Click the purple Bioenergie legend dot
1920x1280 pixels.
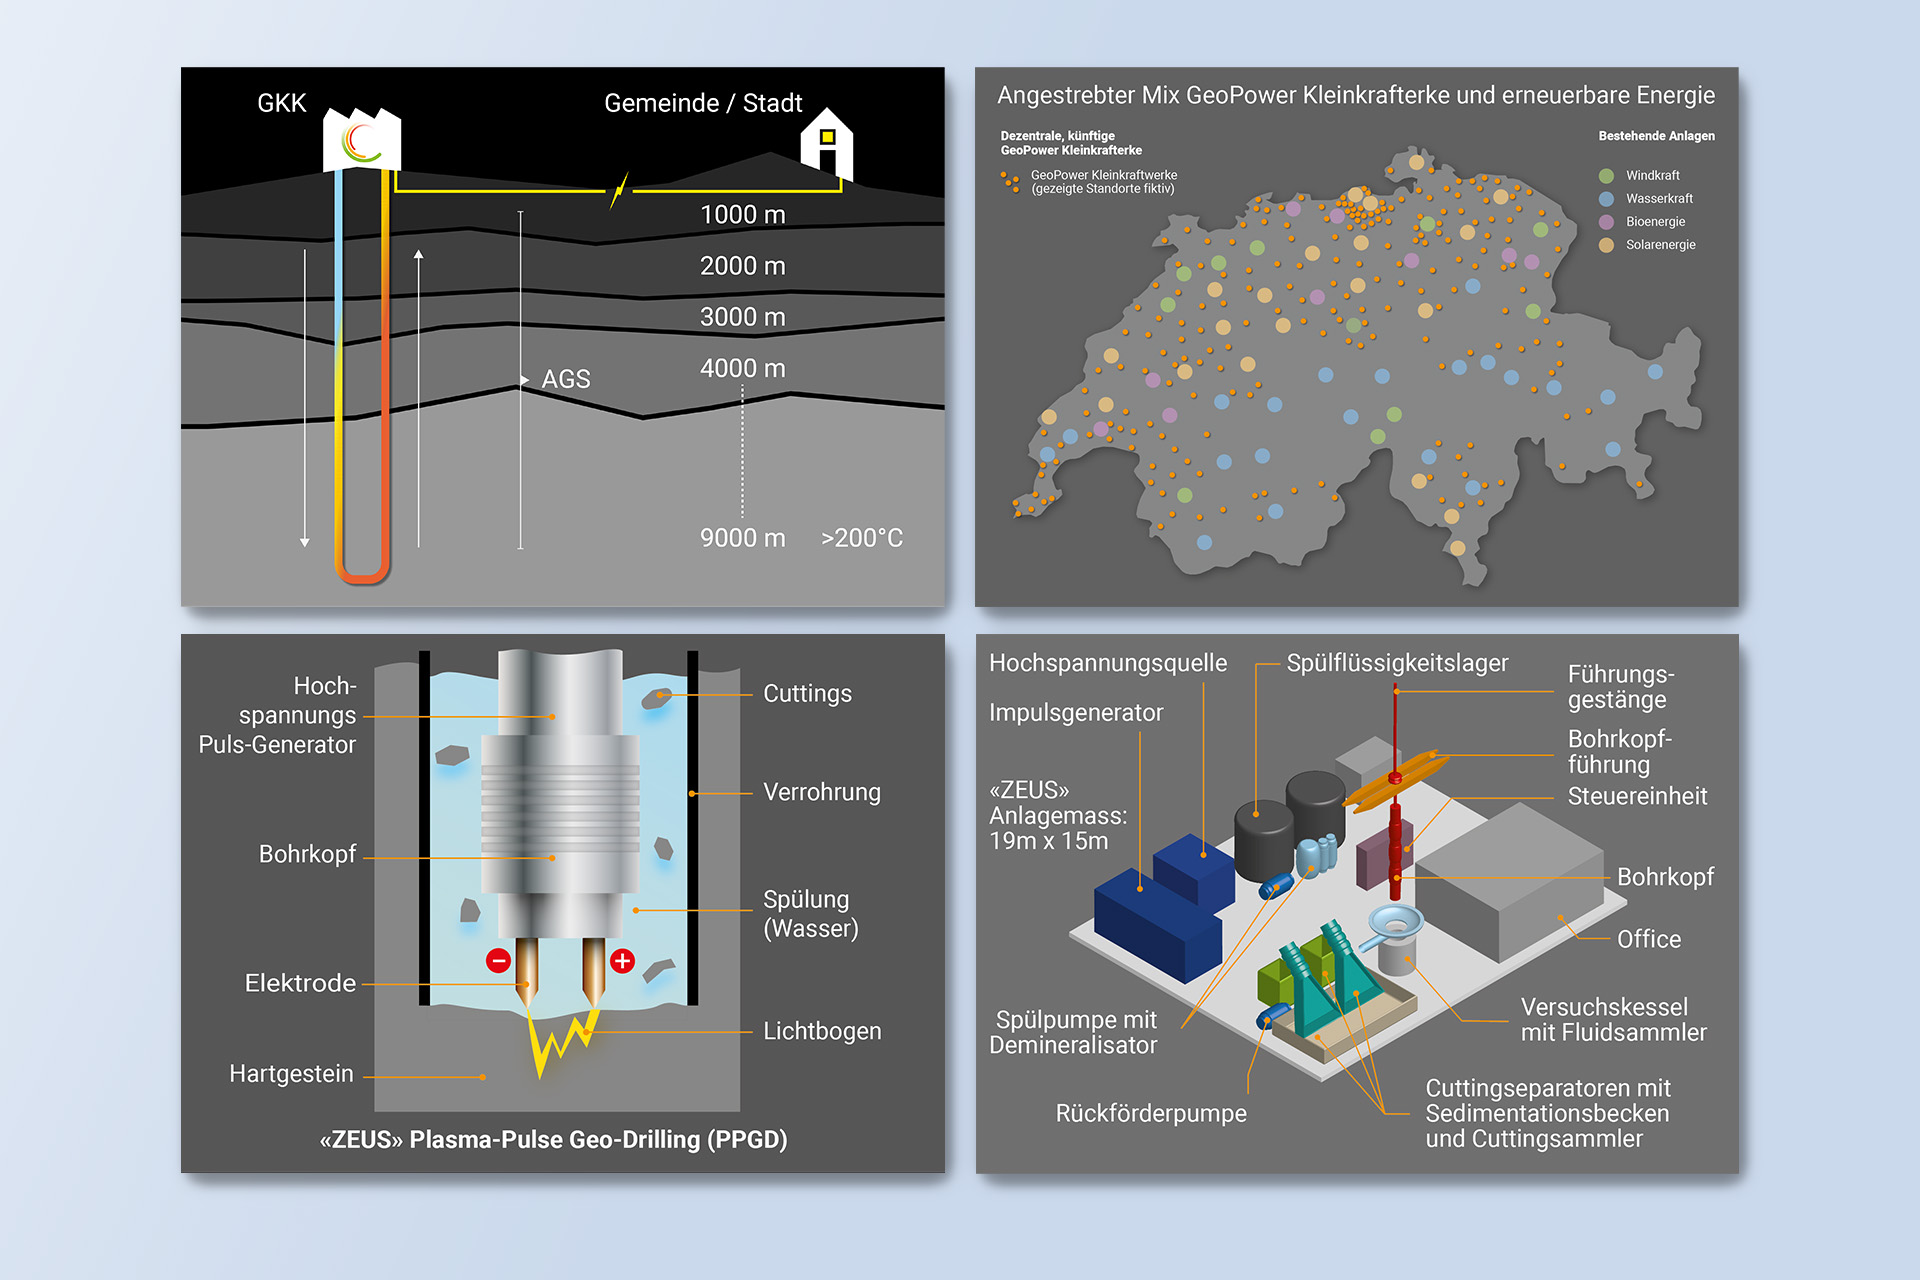click(1606, 222)
